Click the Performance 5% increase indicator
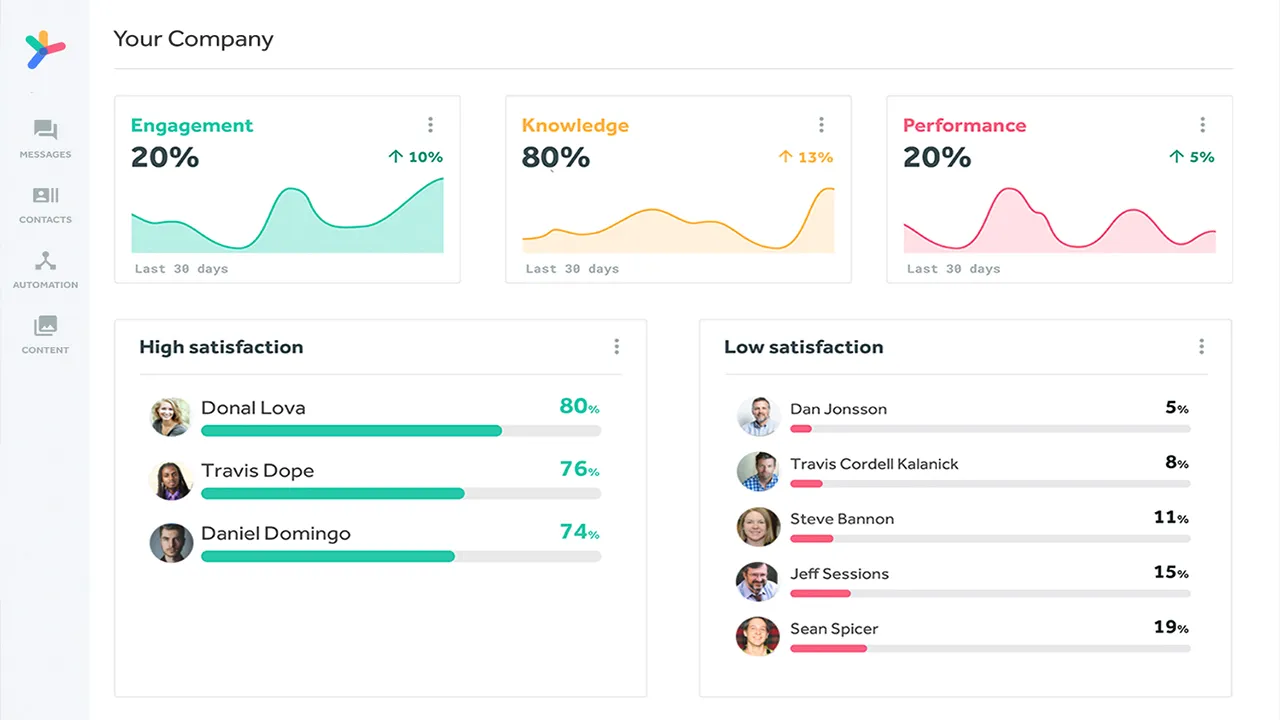The height and width of the screenshot is (720, 1280). 1192,157
